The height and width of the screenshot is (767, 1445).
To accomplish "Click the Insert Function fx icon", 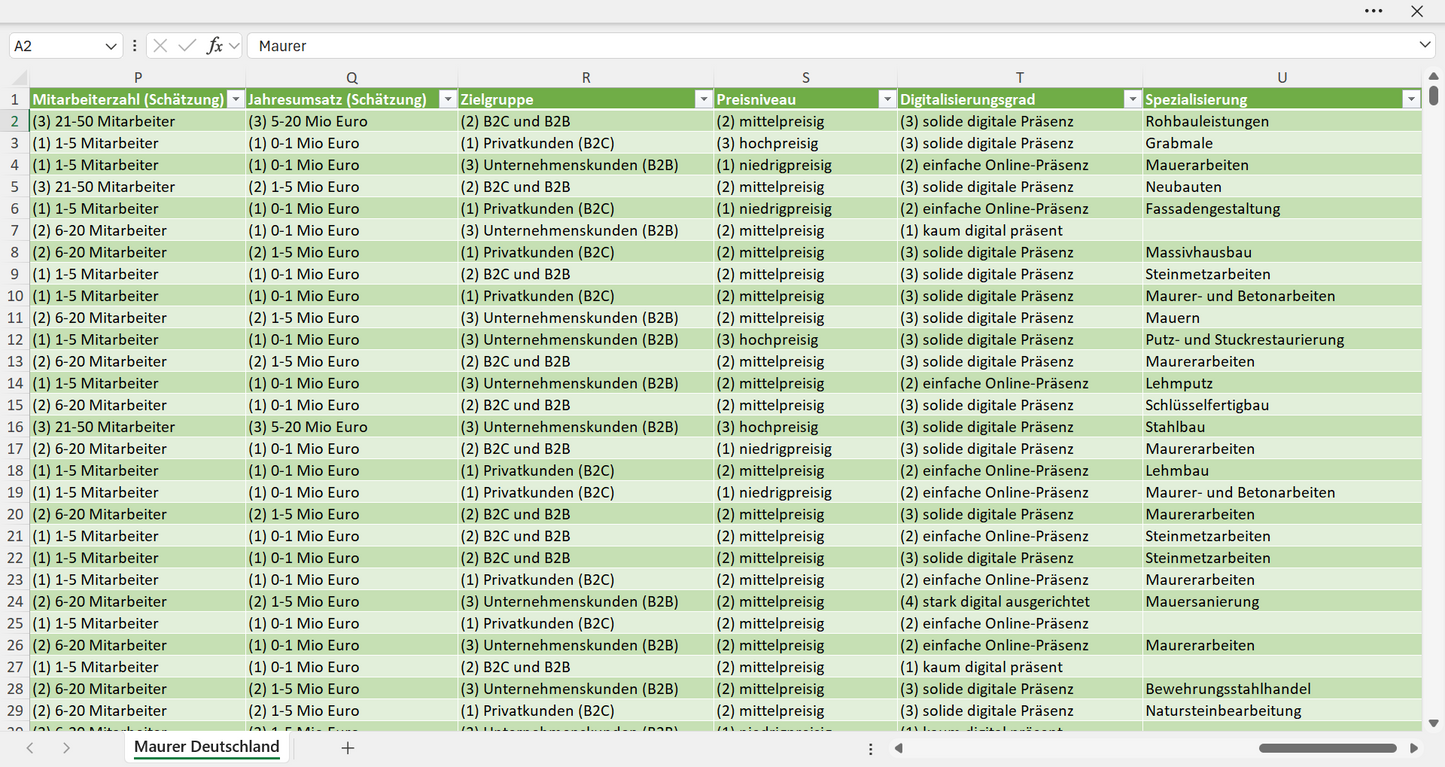I will pos(214,46).
